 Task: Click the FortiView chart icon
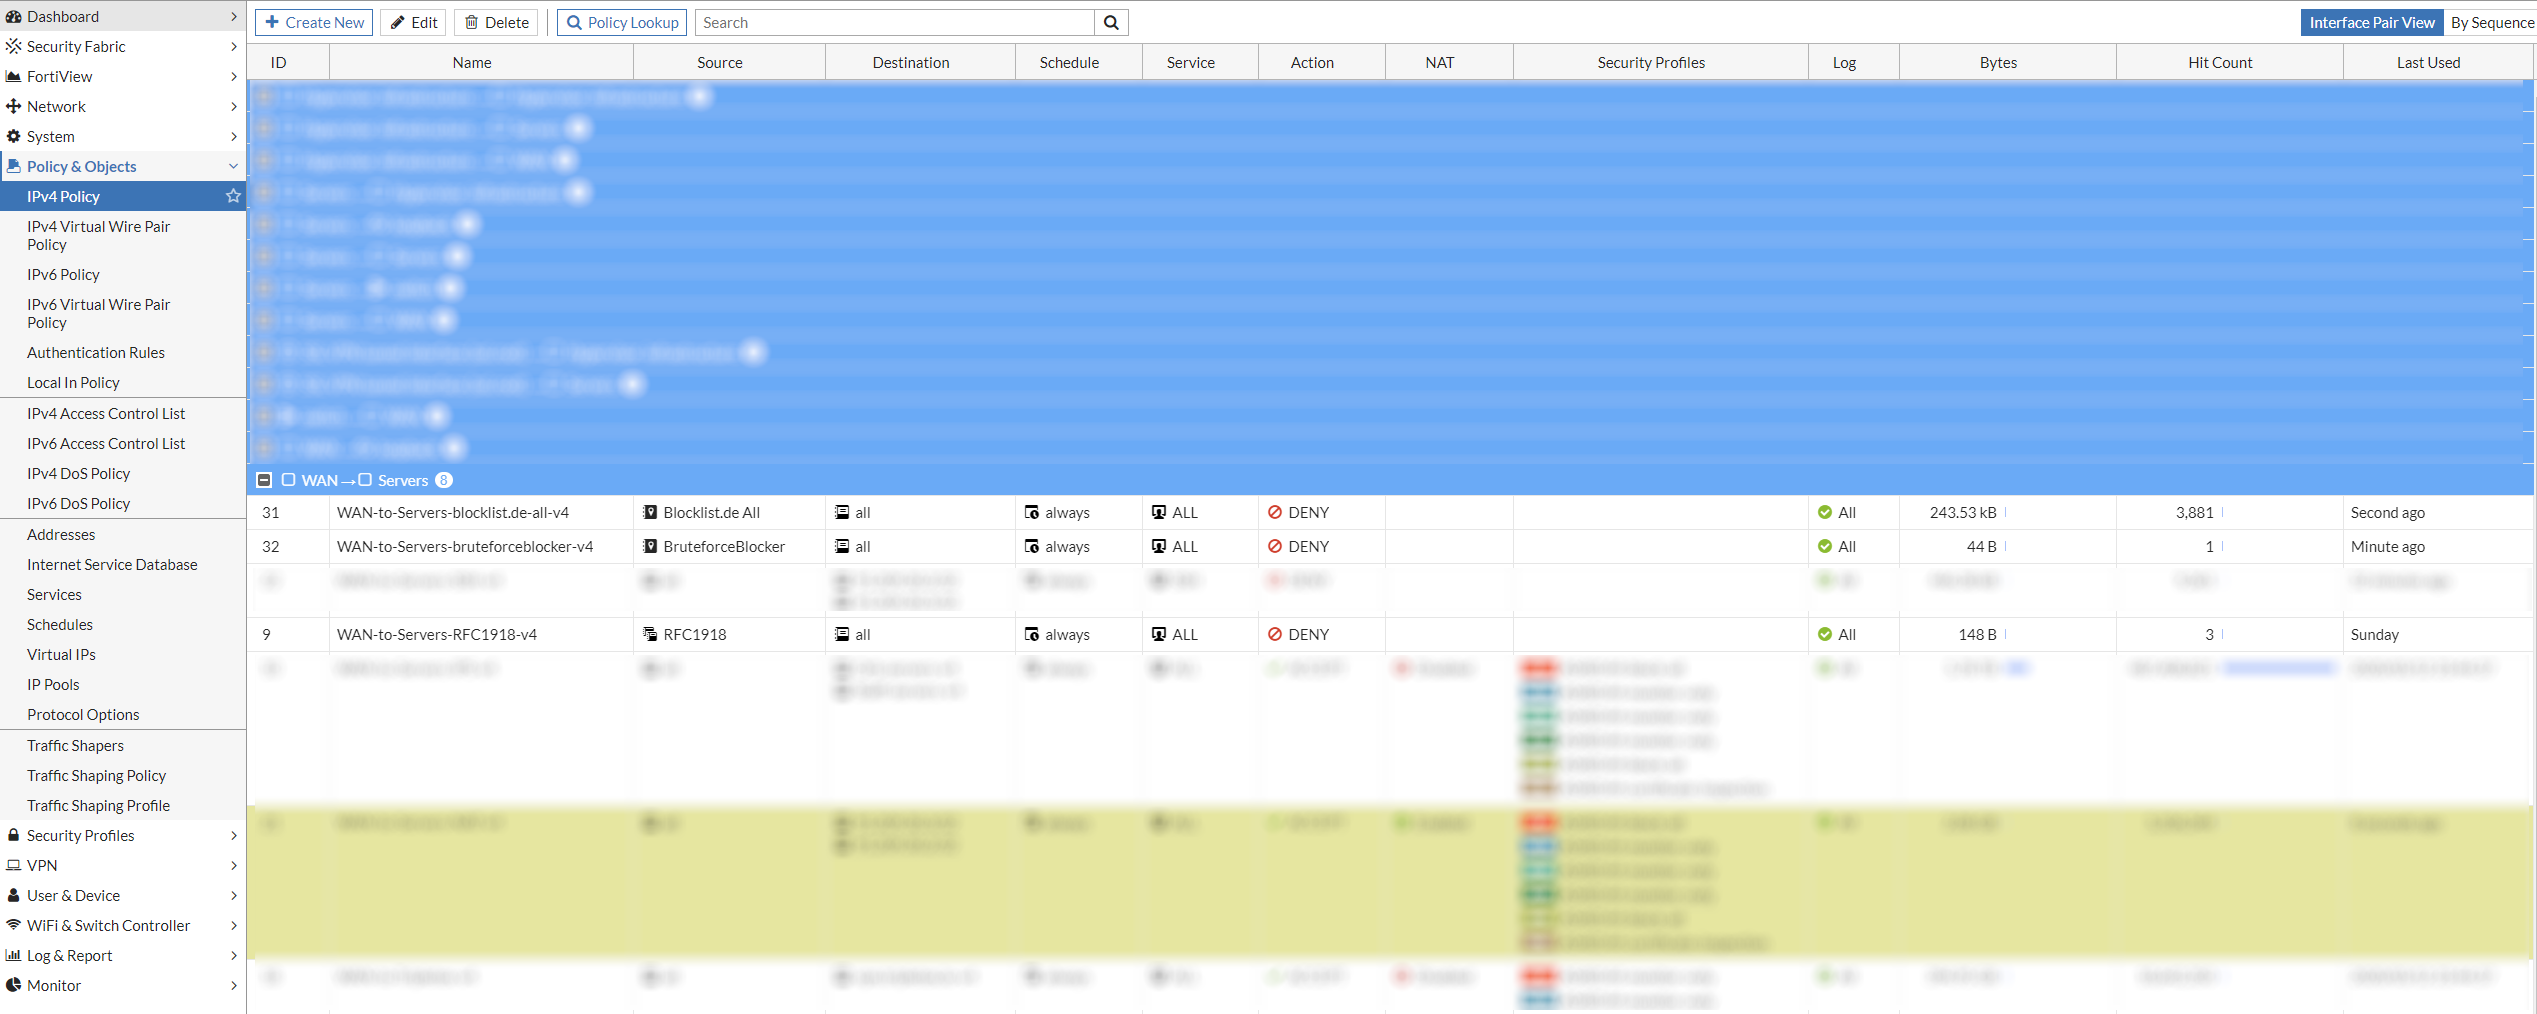[x=14, y=77]
